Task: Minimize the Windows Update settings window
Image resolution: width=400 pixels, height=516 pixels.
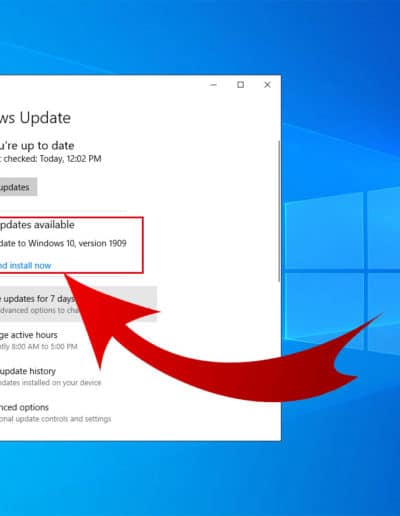Action: (214, 85)
